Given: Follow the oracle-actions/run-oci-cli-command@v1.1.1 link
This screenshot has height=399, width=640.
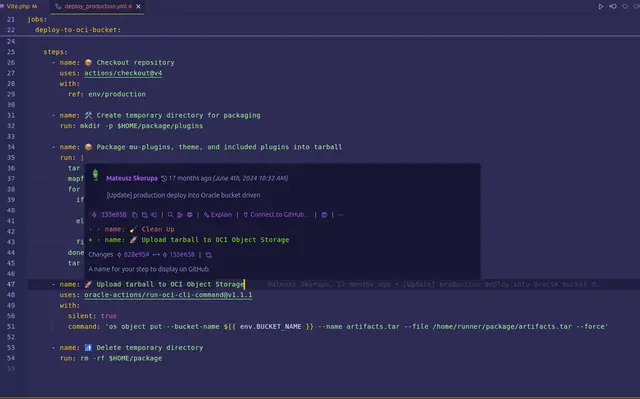Looking at the screenshot, I should coord(168,295).
